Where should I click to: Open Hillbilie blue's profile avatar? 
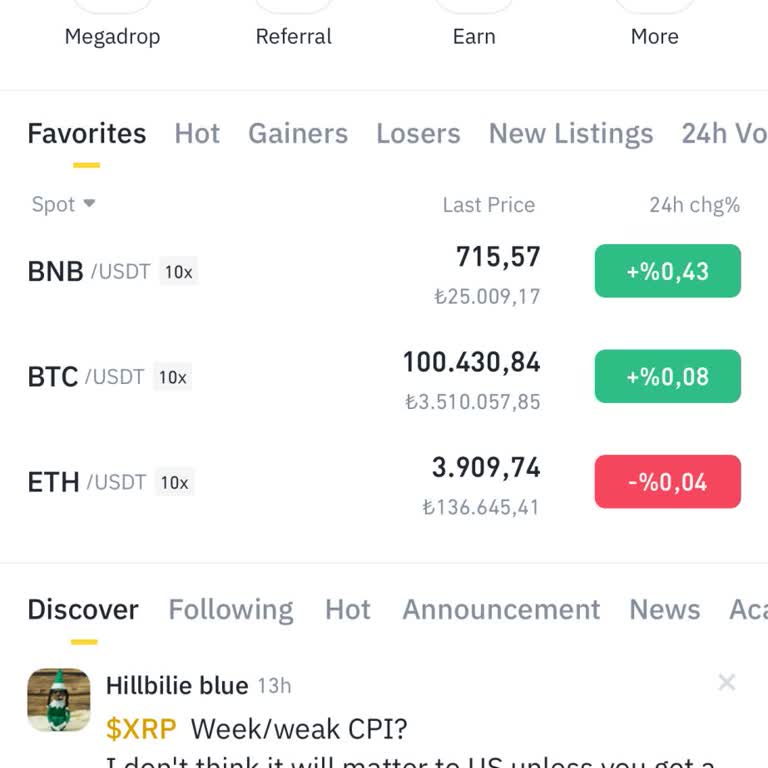[59, 700]
